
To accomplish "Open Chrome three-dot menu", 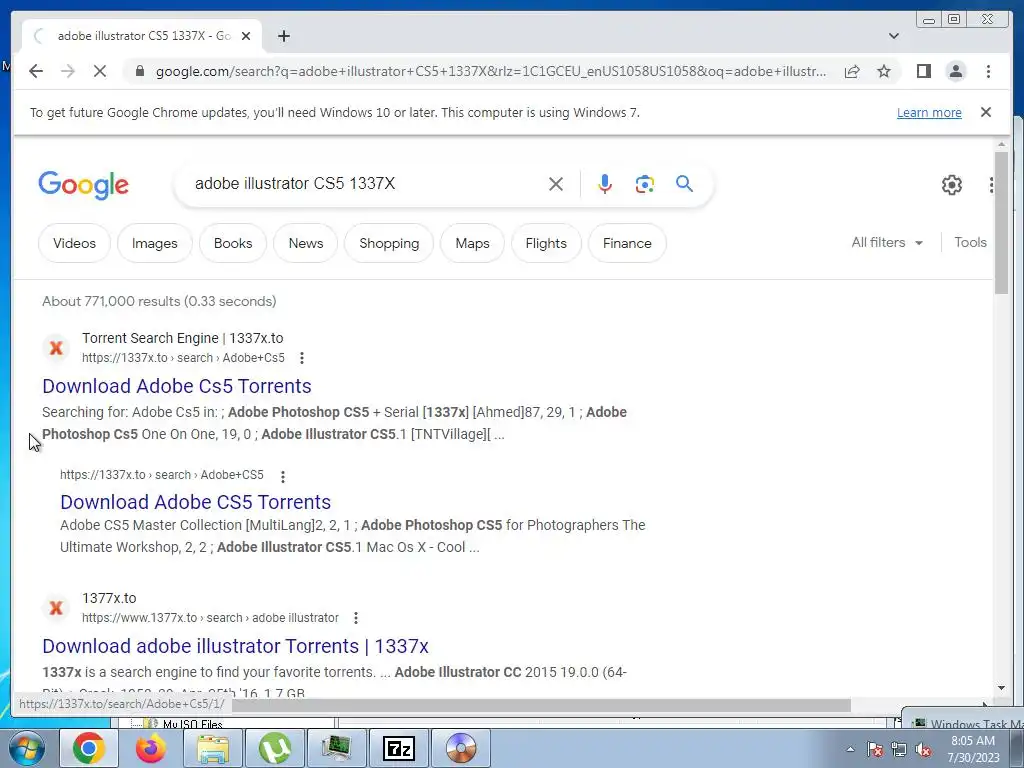I will [988, 71].
